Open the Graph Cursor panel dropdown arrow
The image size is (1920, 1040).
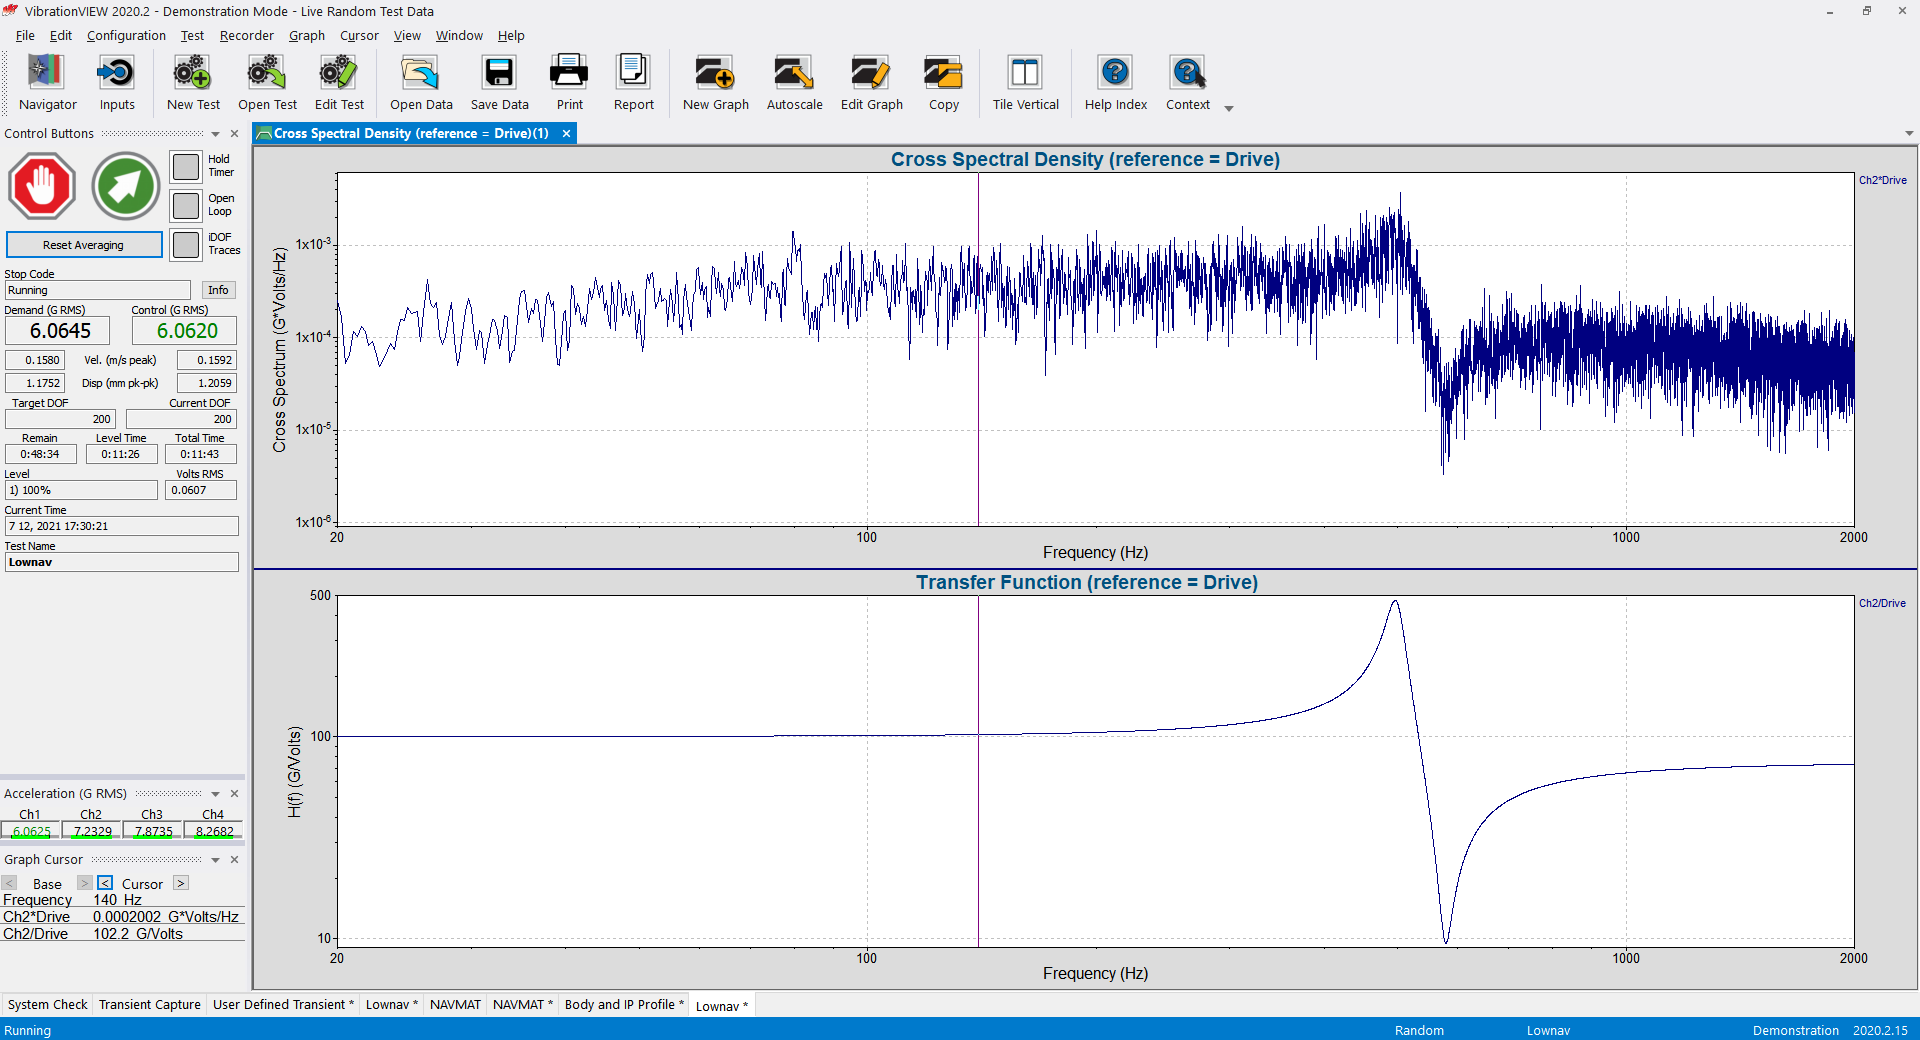click(x=215, y=860)
